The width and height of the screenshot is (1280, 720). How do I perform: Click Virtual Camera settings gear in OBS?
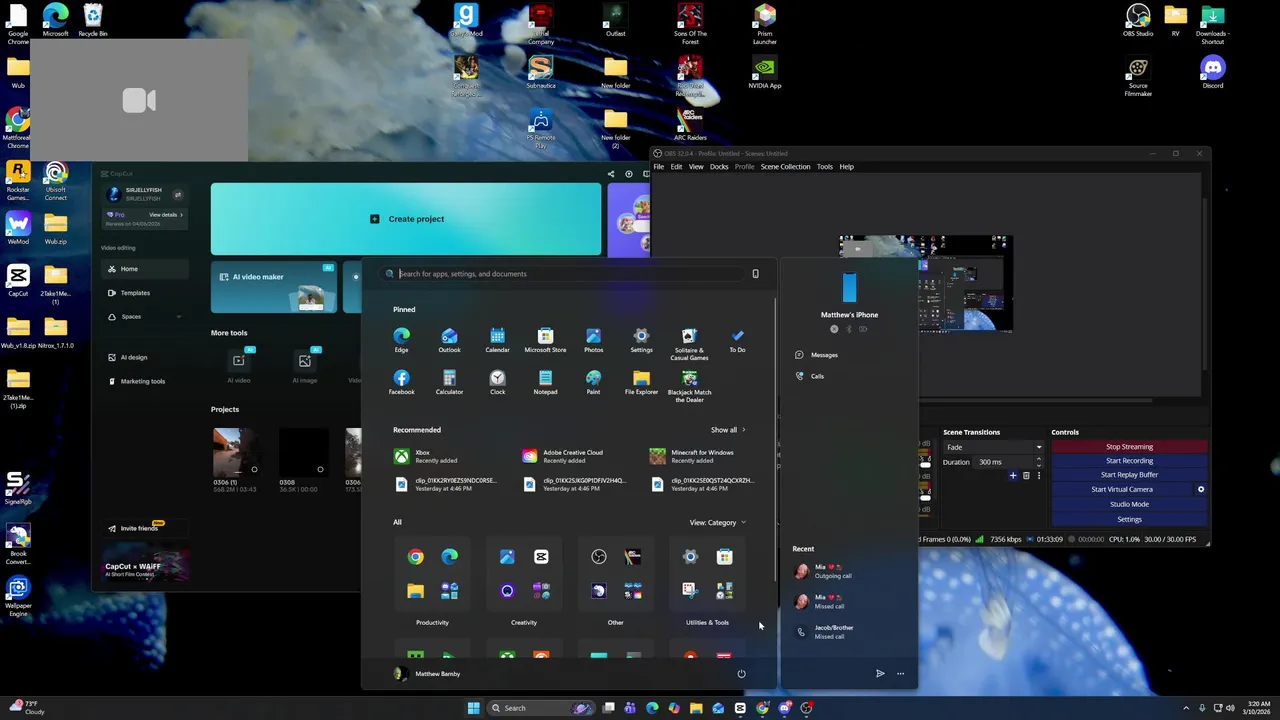coord(1201,489)
